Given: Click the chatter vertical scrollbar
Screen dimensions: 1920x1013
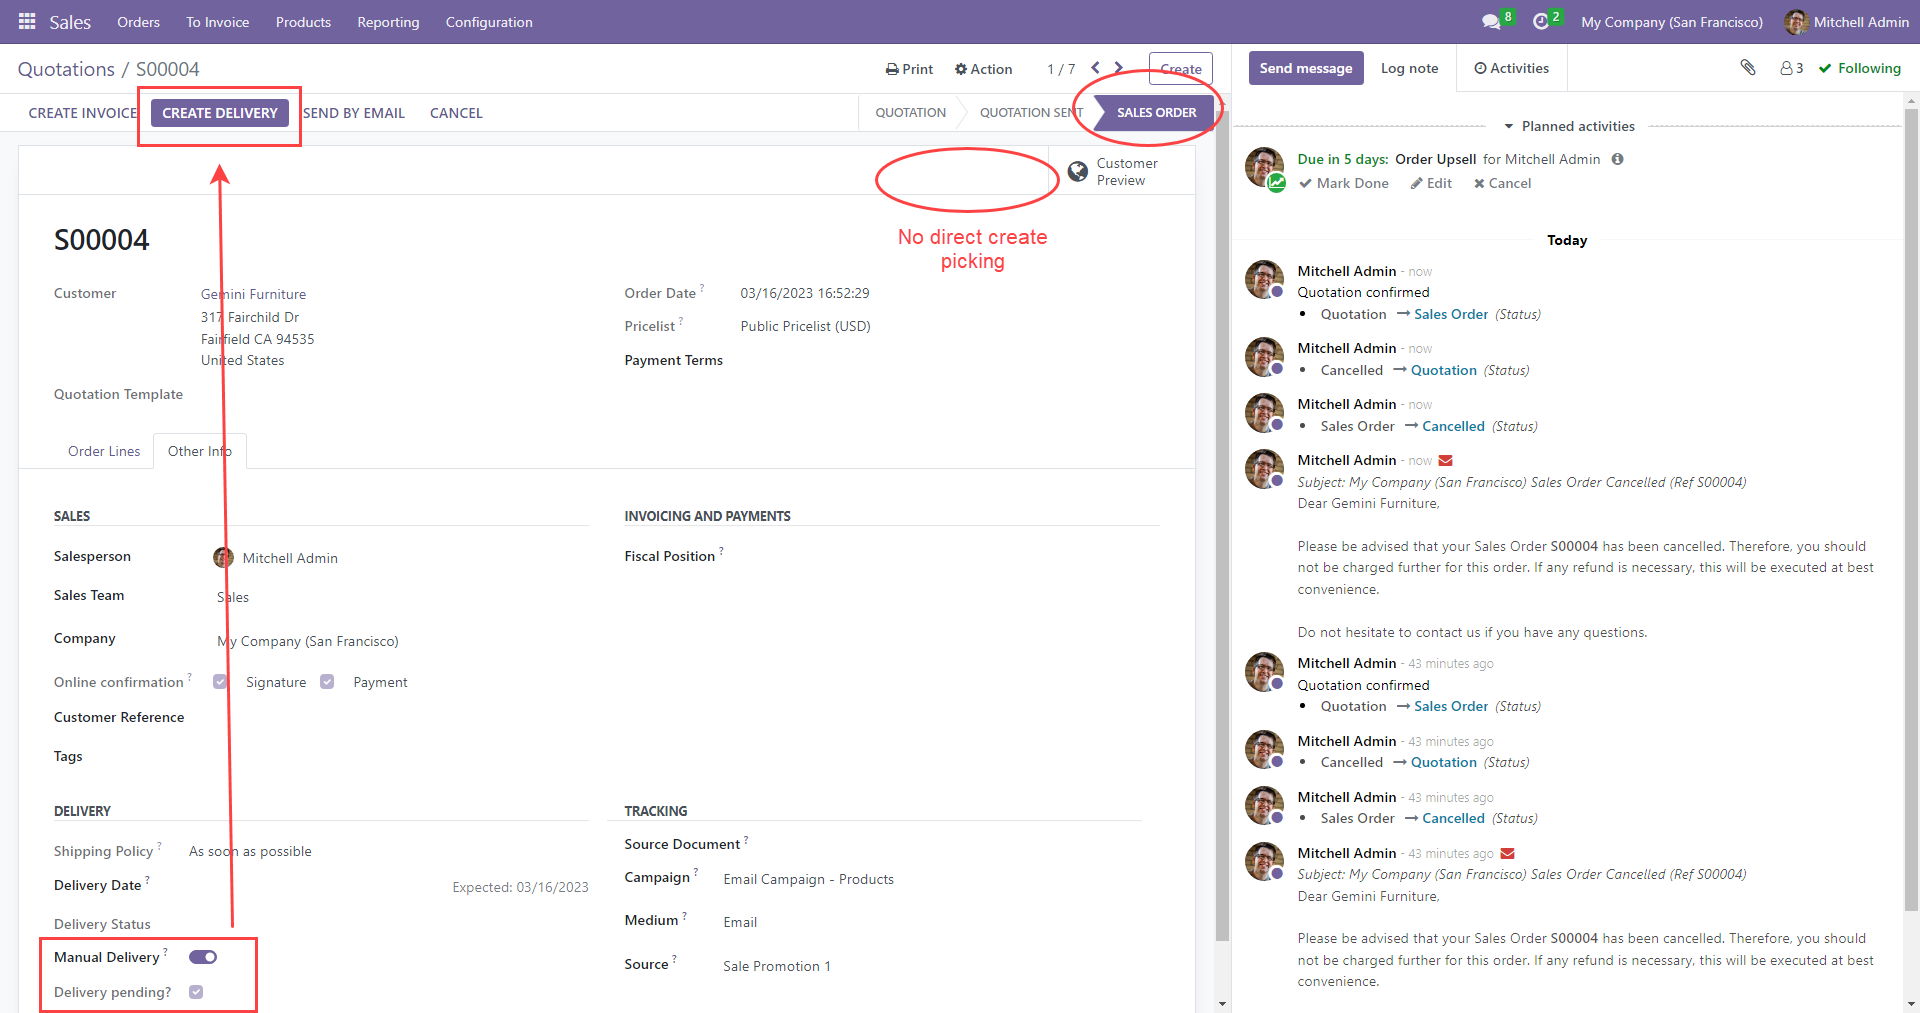Looking at the screenshot, I should [1911, 508].
